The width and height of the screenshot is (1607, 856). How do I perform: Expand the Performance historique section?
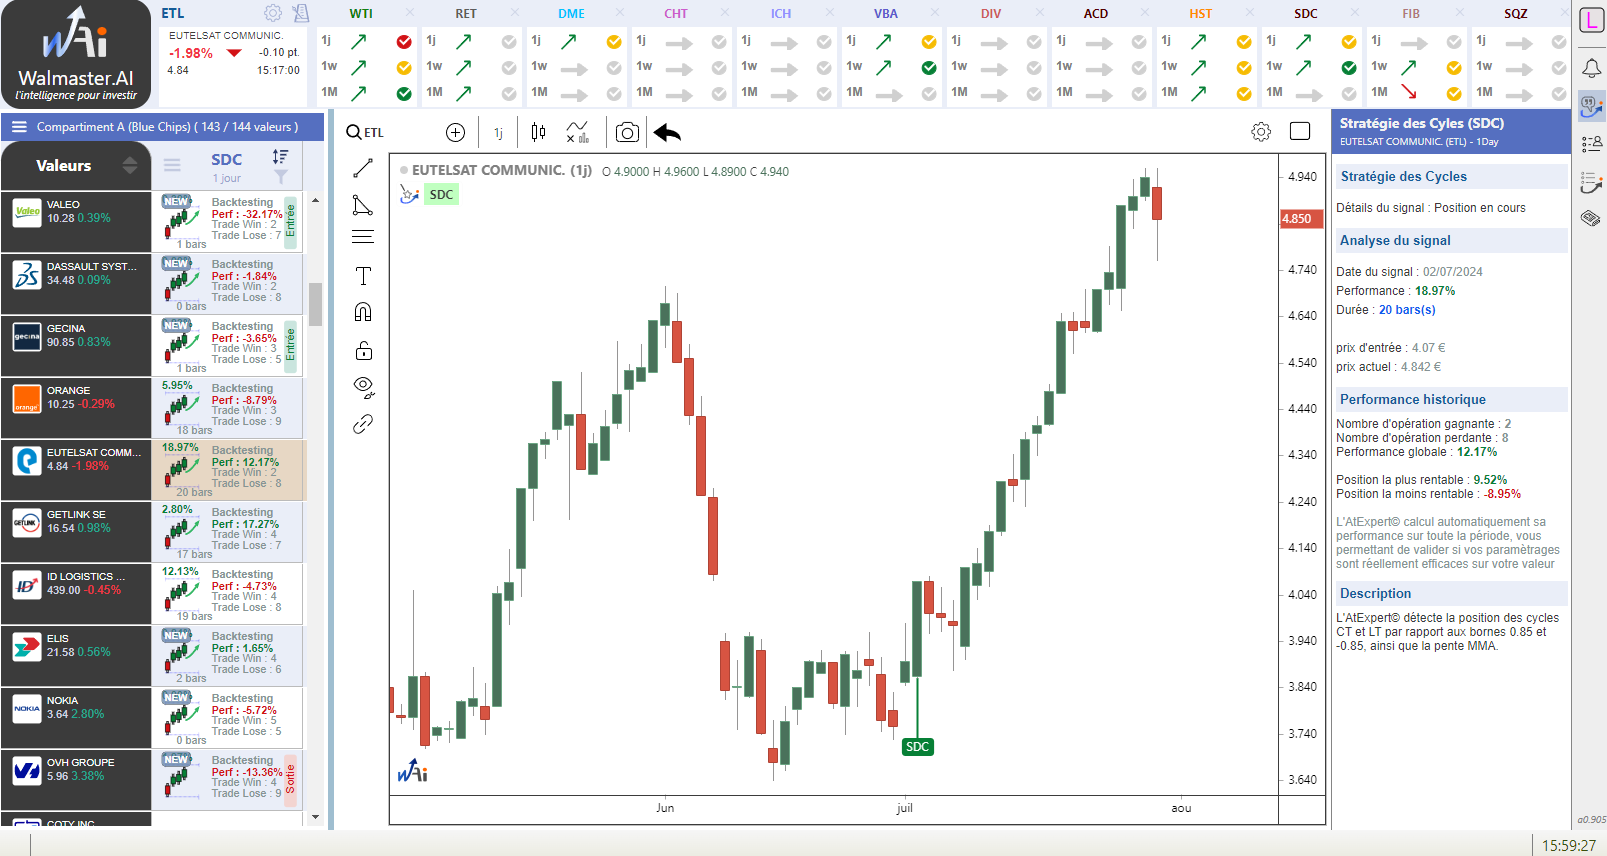point(1451,399)
